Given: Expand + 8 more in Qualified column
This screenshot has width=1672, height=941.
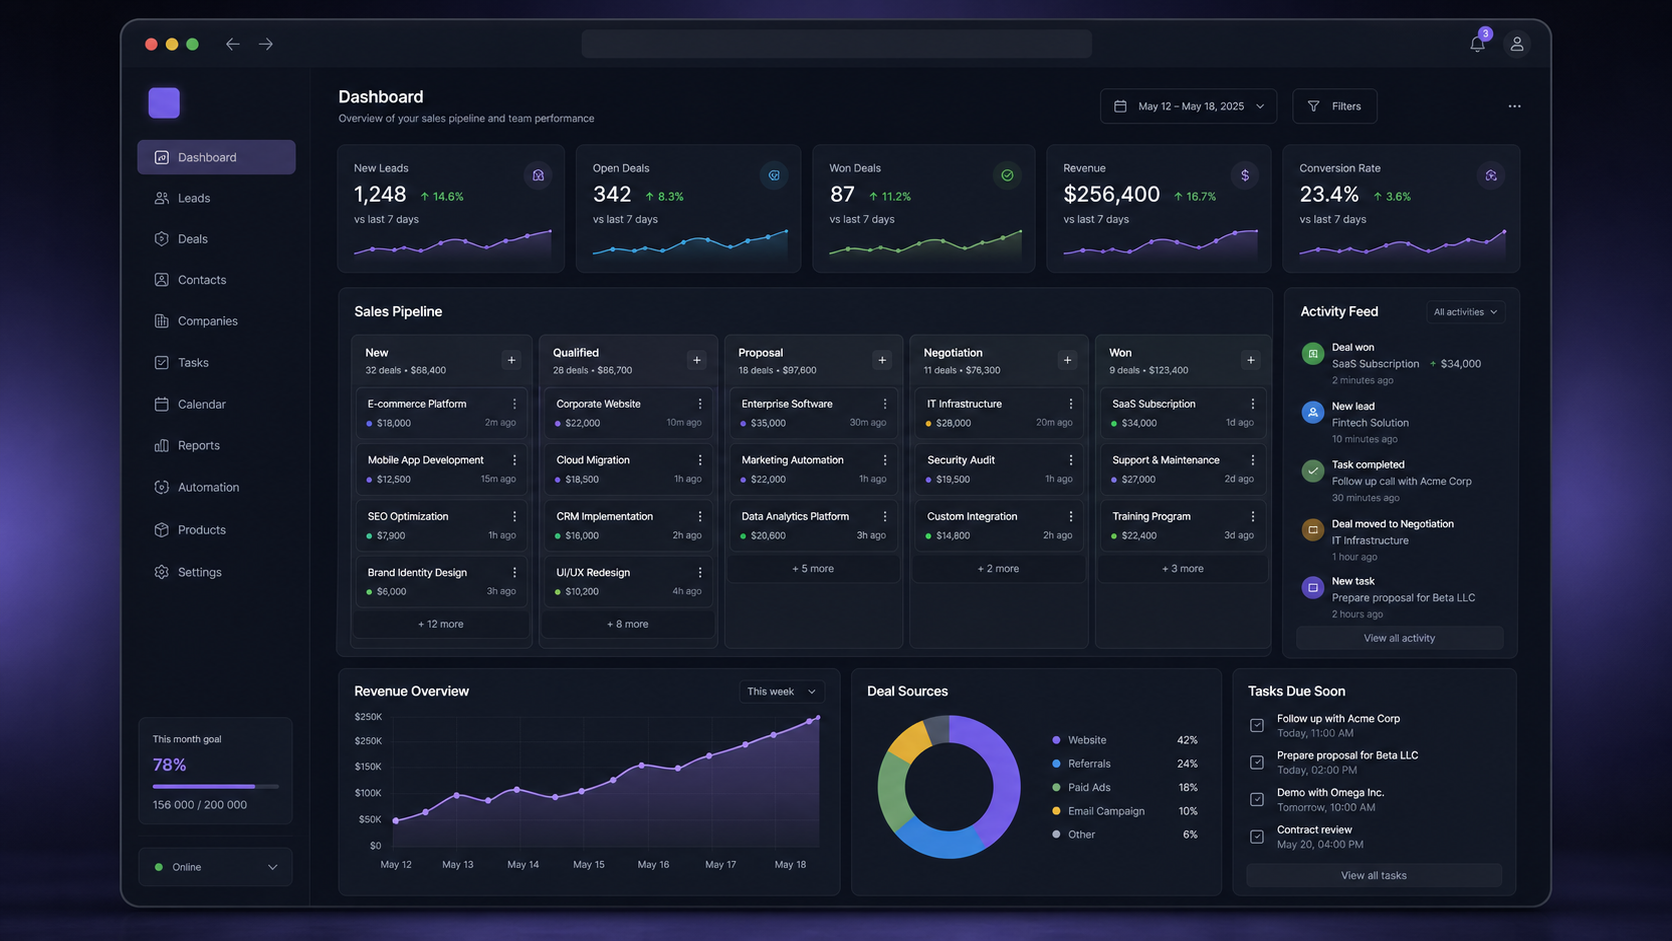Looking at the screenshot, I should [628, 624].
